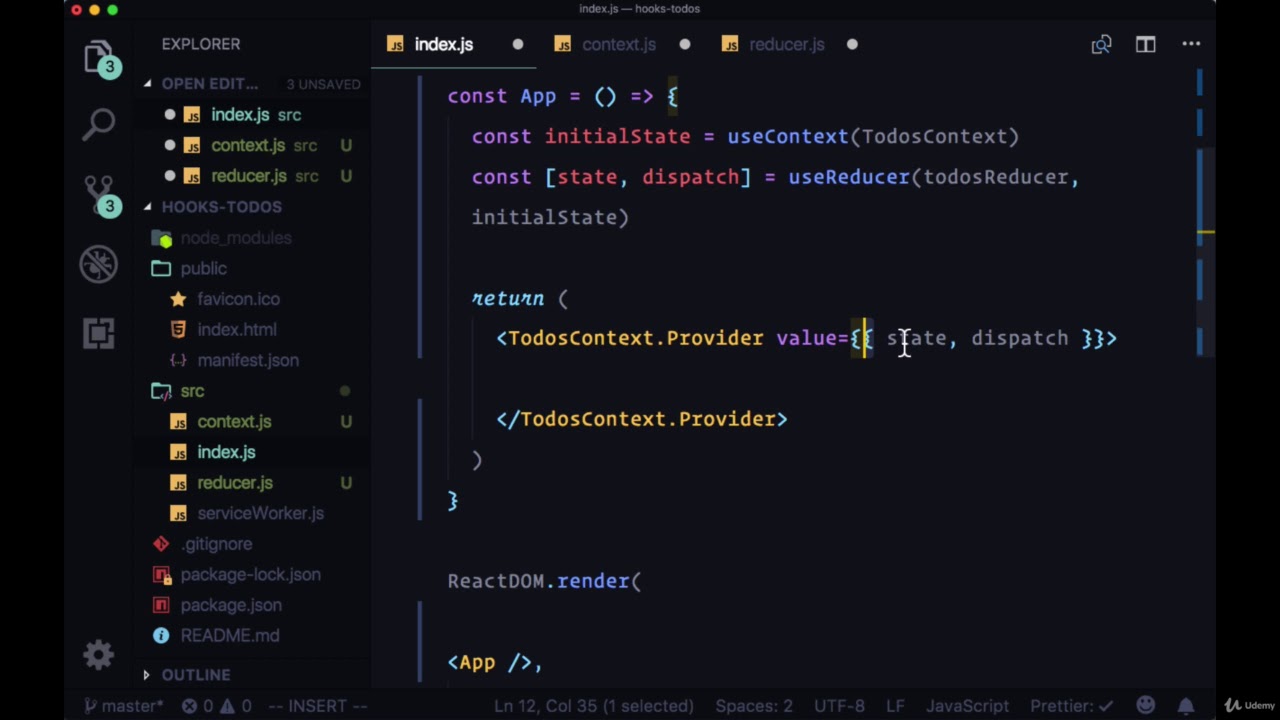Collapse the Open Editors section
Viewport: 1280px width, 720px height.
tap(148, 84)
